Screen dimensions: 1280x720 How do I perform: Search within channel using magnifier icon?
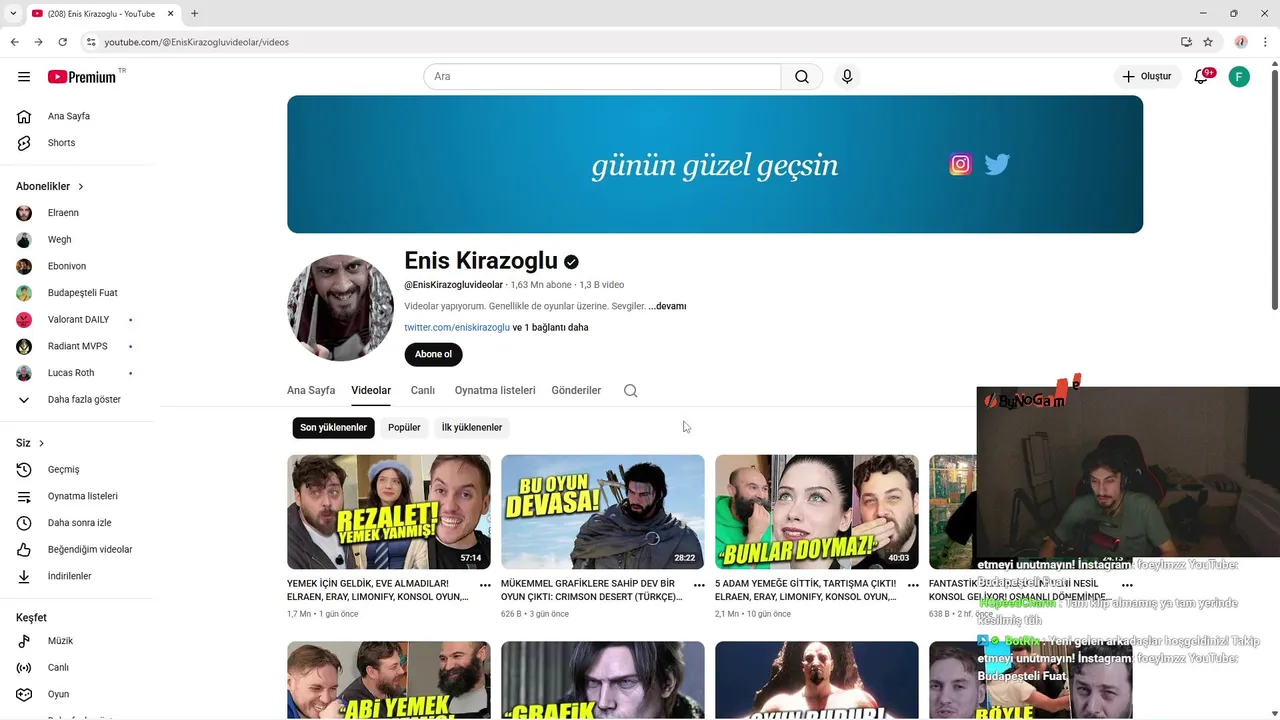(x=630, y=391)
